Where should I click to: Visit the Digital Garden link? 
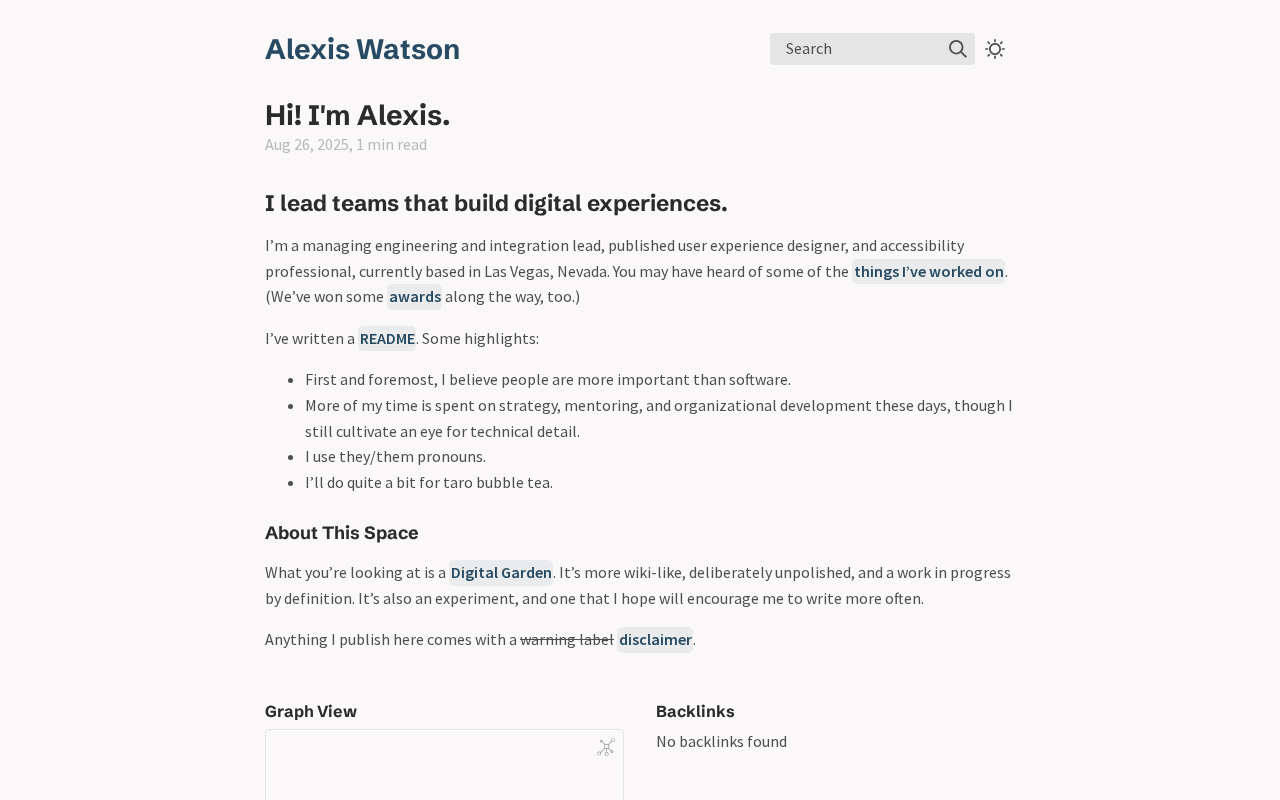501,573
